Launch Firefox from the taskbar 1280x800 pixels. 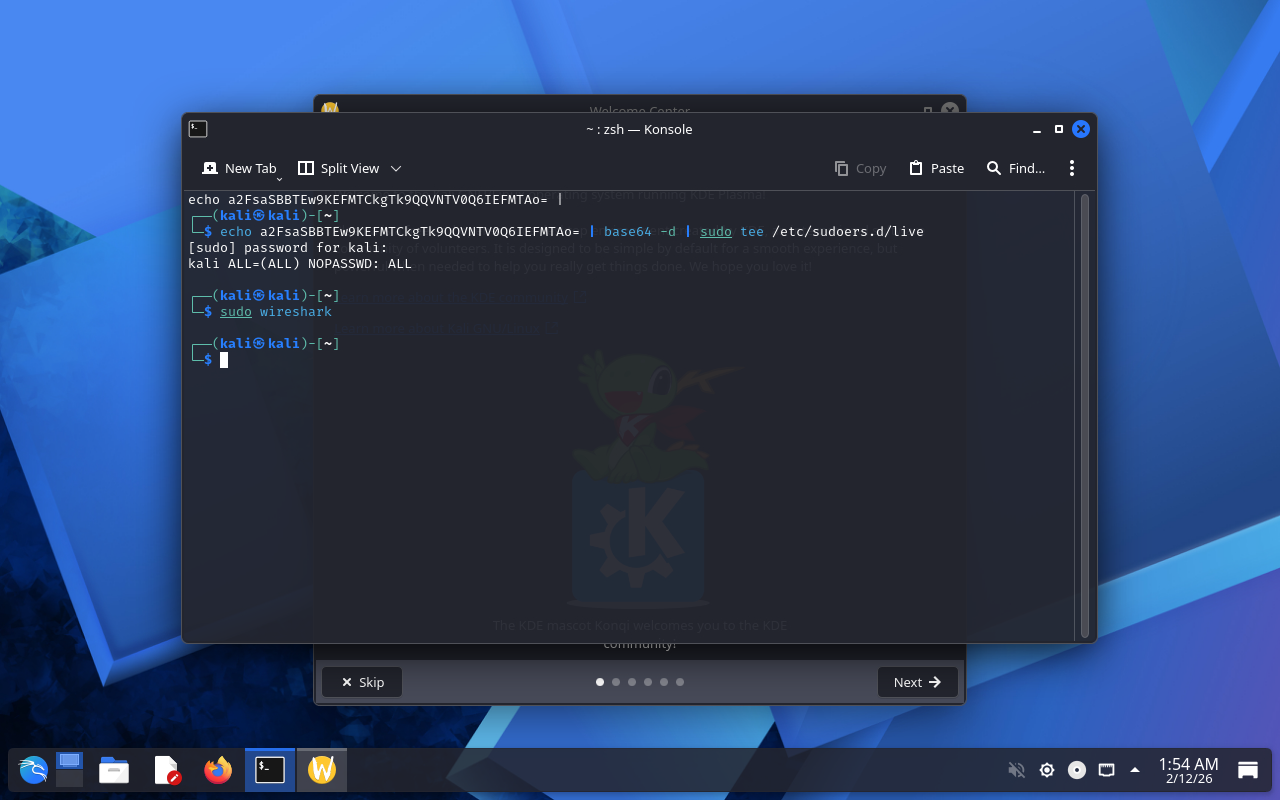click(x=217, y=770)
